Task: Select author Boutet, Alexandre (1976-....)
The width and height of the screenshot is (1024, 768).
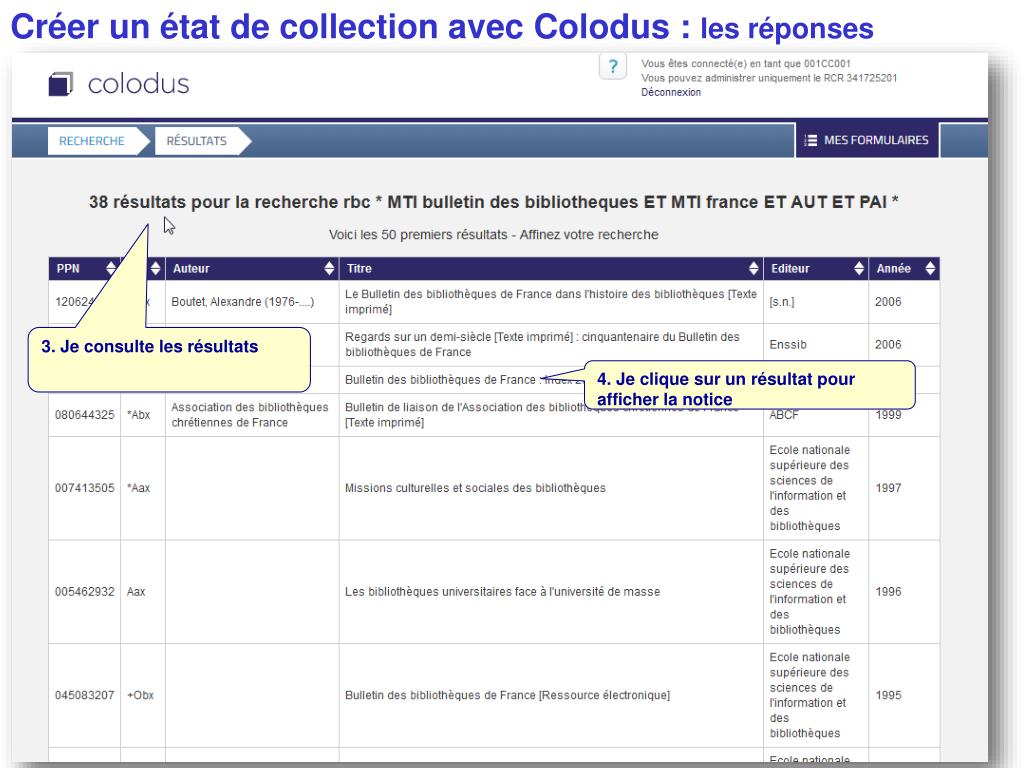Action: 243,302
